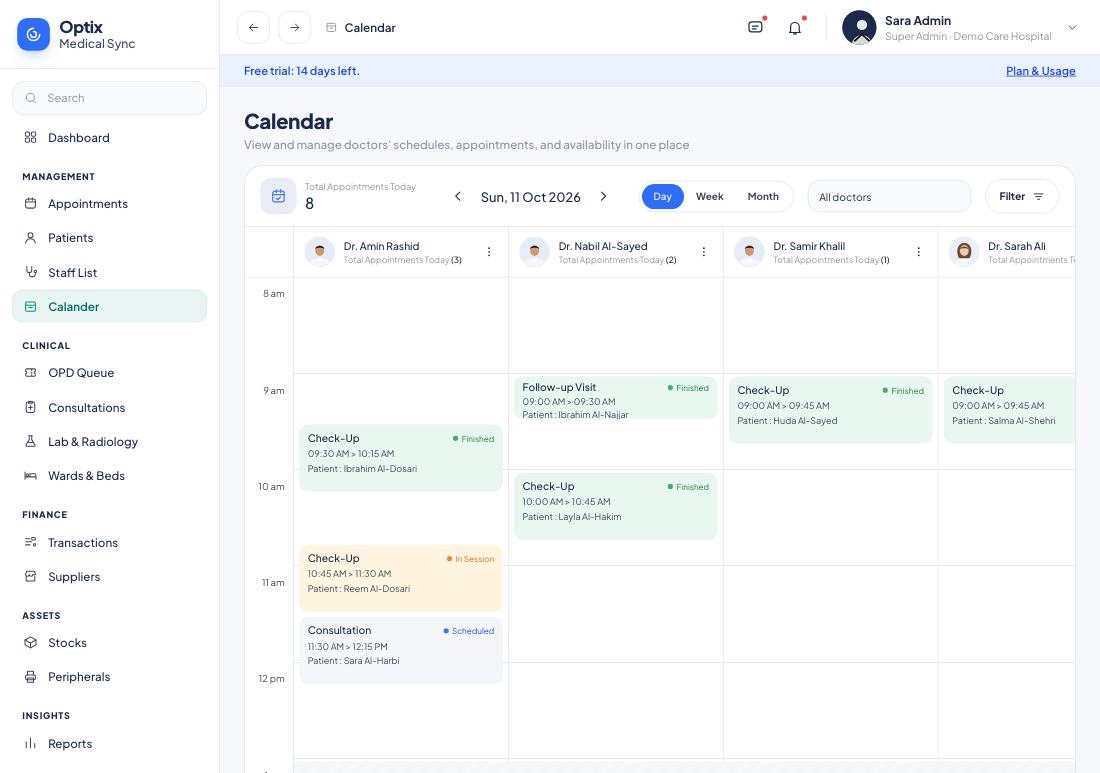This screenshot has width=1100, height=773.
Task: Open Dashboard in the sidebar
Action: pyautogui.click(x=109, y=137)
